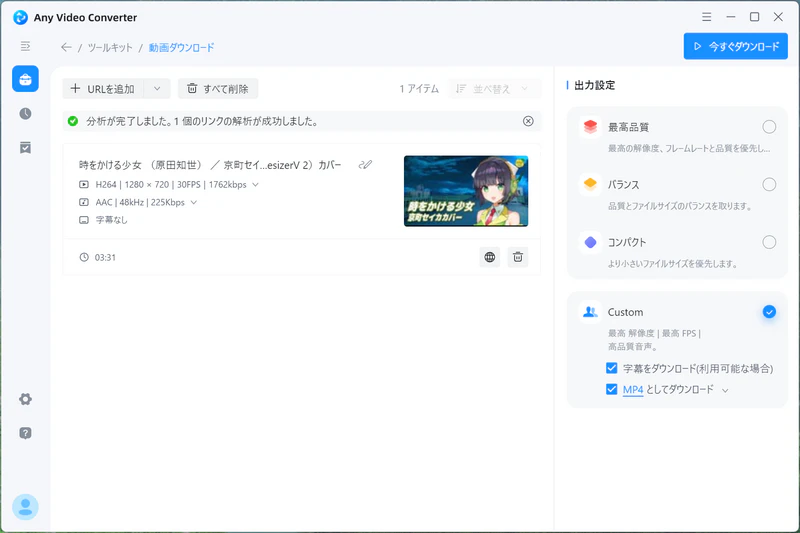
Task: Click the 1 アイテム count label
Action: click(x=419, y=89)
